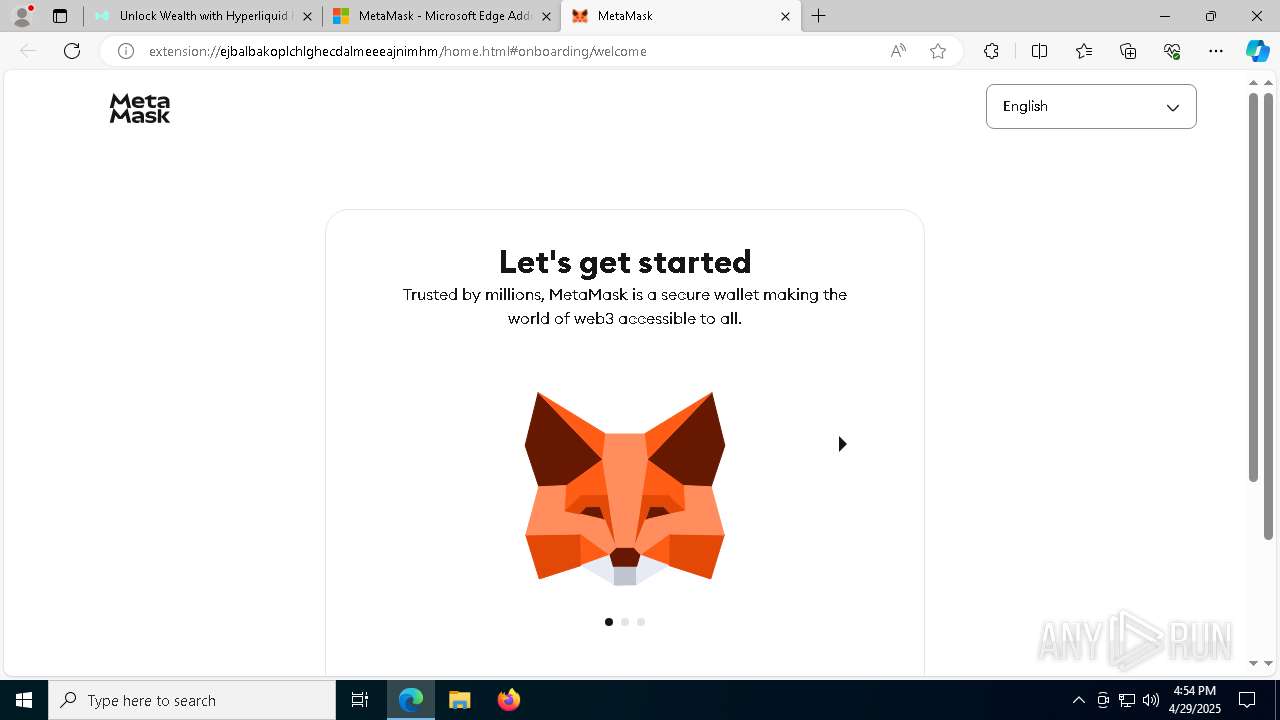Select the second carousel dot

[x=625, y=622]
